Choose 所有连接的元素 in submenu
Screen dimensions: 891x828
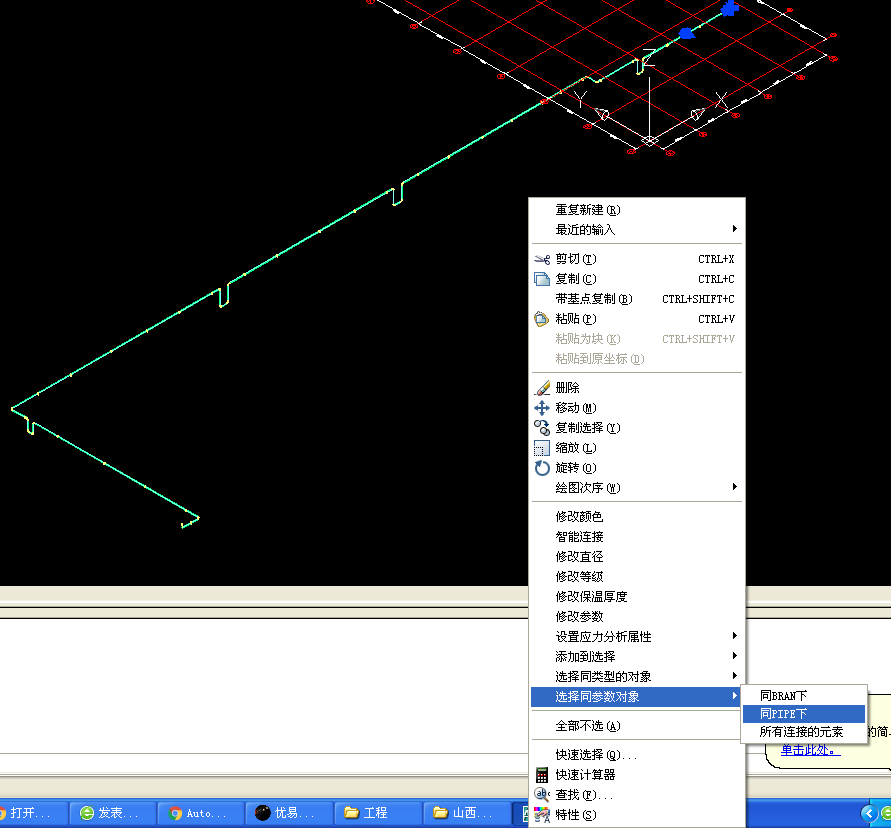(x=803, y=732)
